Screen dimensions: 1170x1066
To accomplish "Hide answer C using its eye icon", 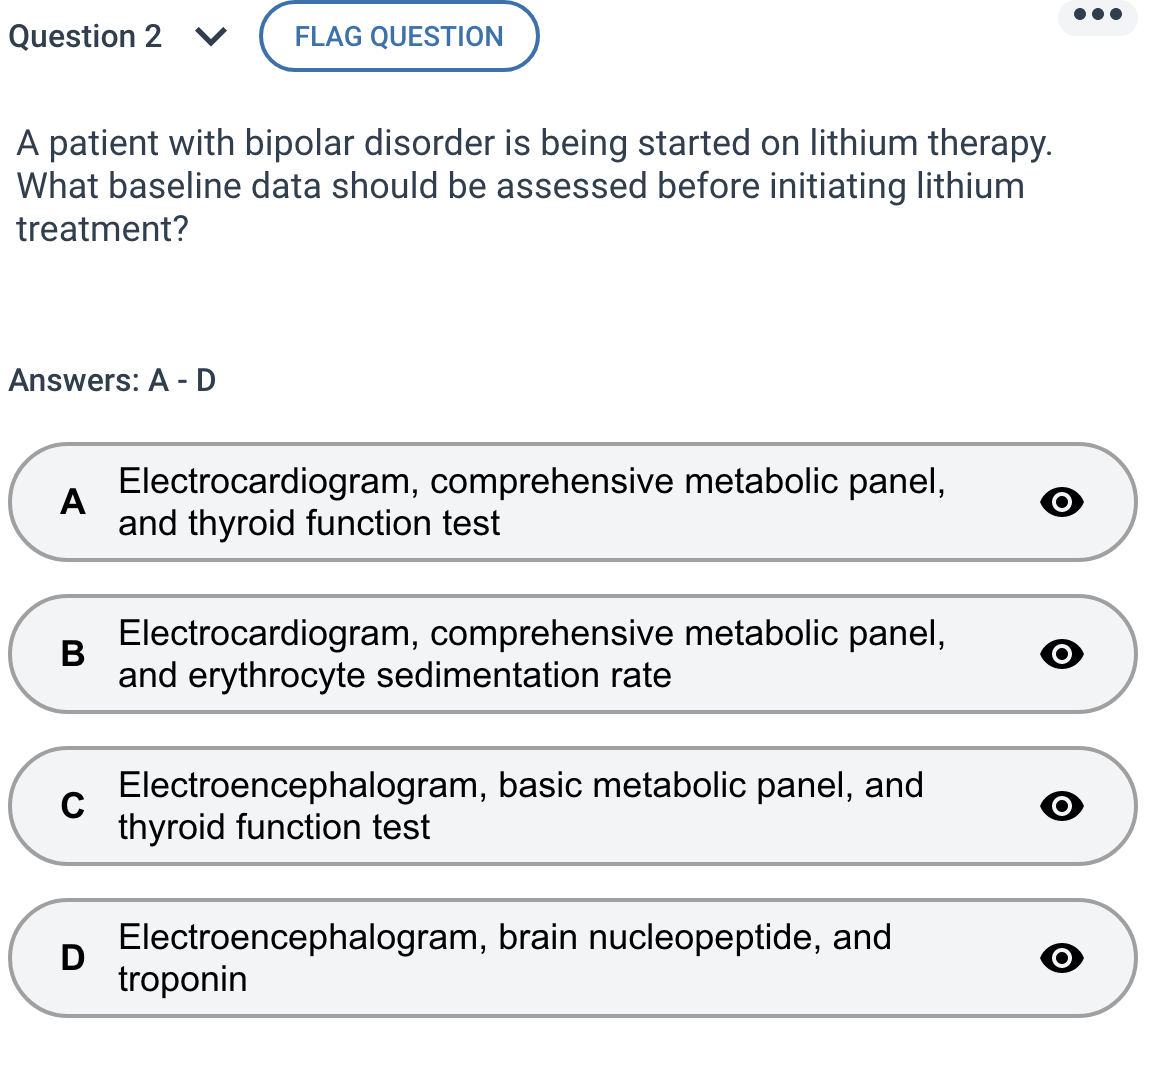I will tap(1061, 806).
